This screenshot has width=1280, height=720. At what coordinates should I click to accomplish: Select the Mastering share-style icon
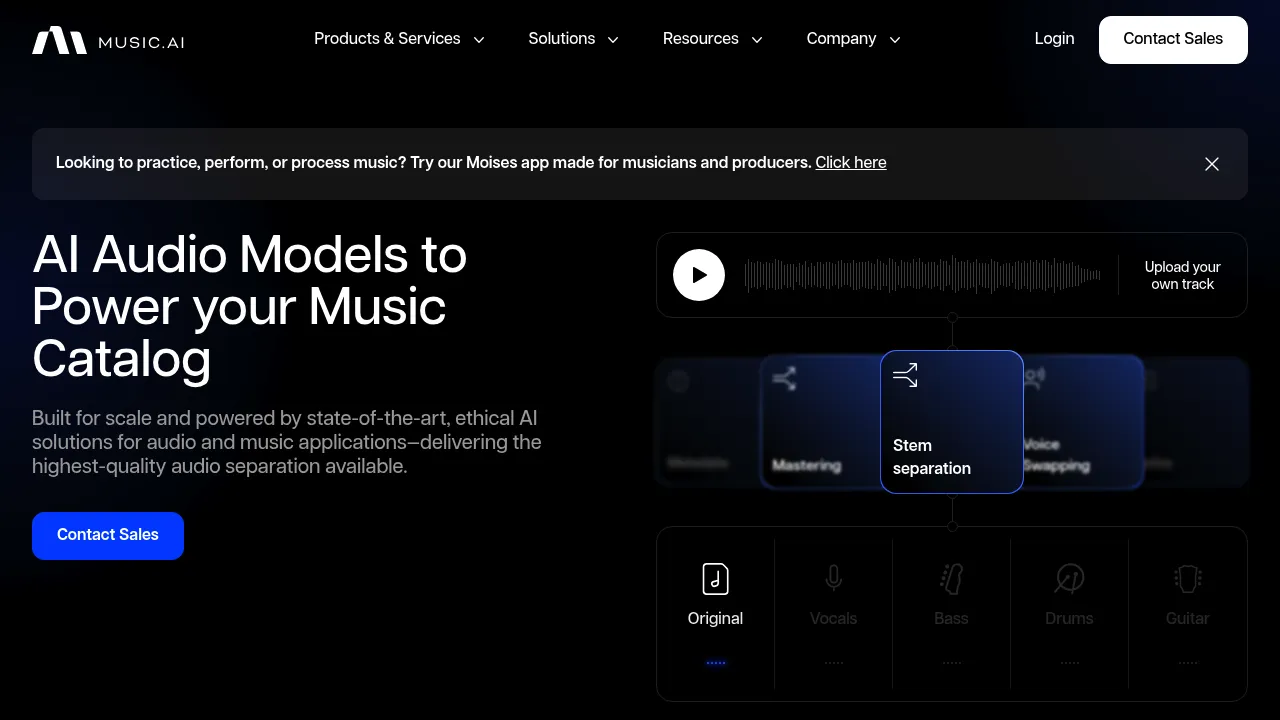tap(785, 378)
